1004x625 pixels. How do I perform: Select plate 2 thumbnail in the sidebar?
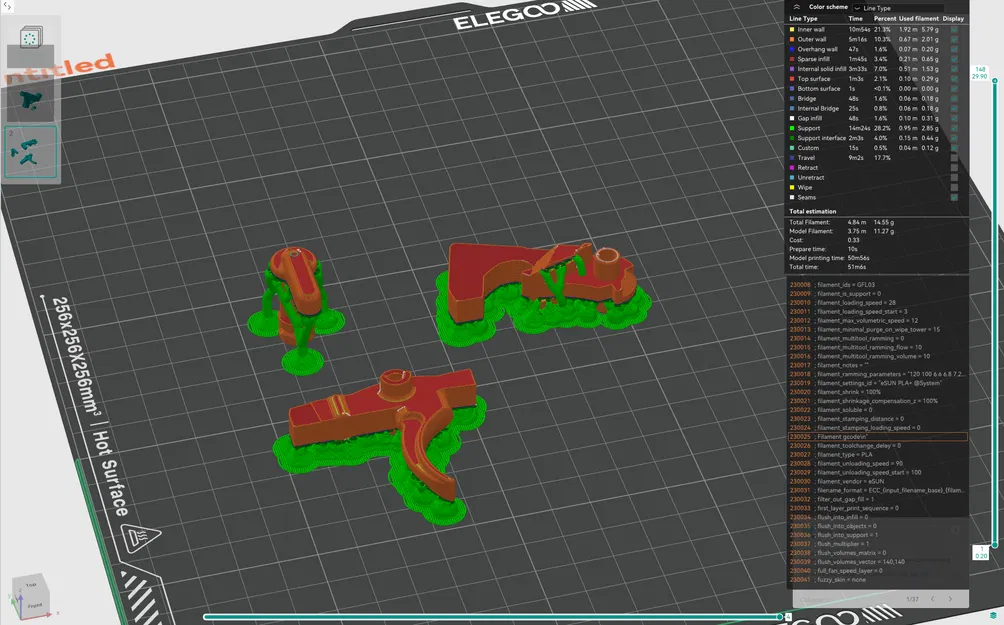pyautogui.click(x=31, y=152)
